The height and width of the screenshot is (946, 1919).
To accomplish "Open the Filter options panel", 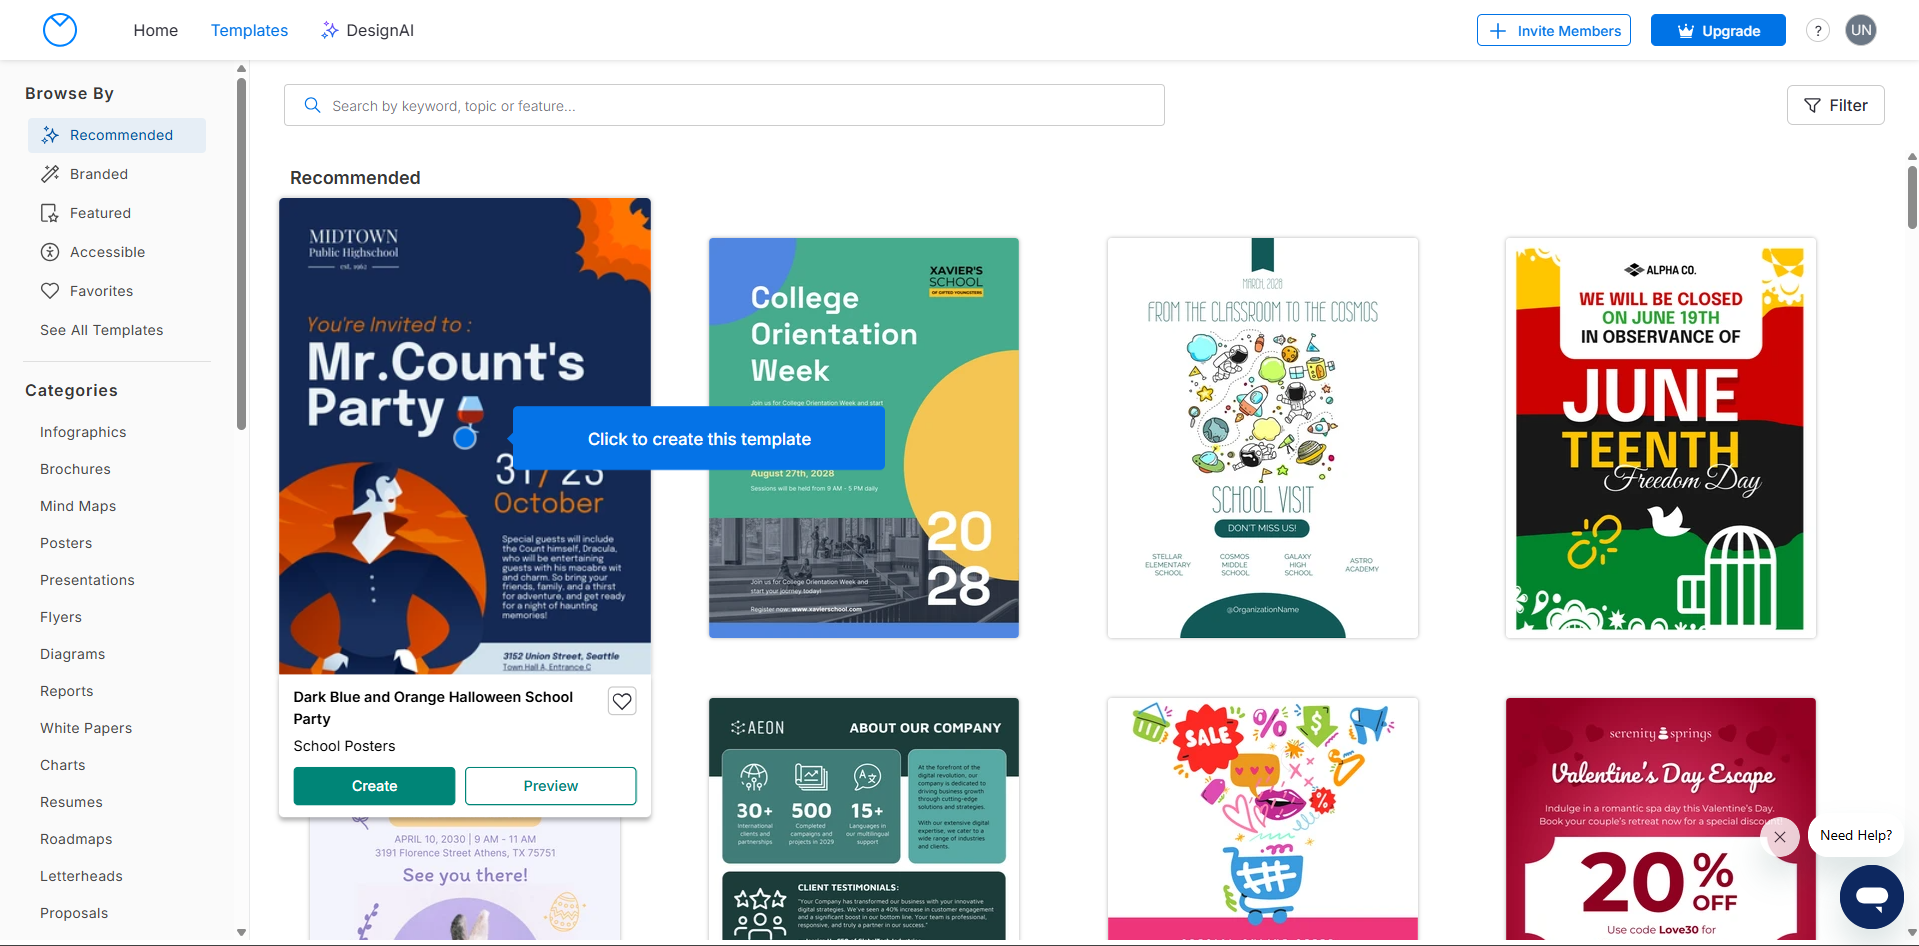I will coord(1835,105).
